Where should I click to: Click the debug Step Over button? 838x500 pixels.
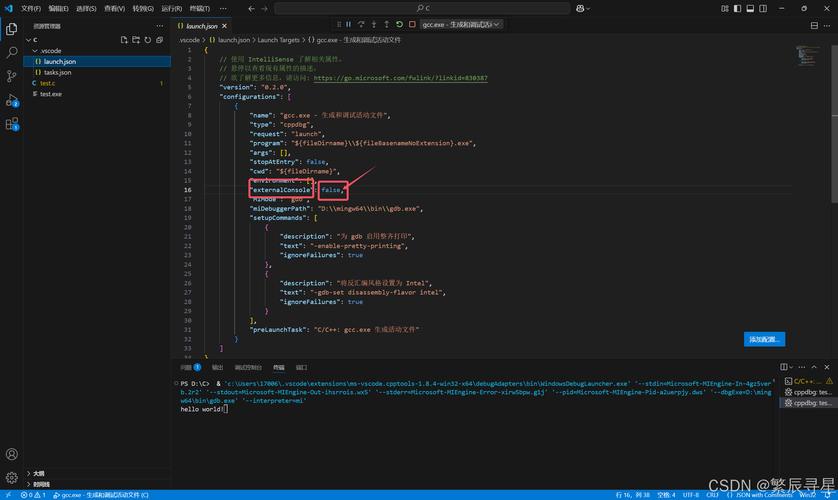tap(361, 25)
